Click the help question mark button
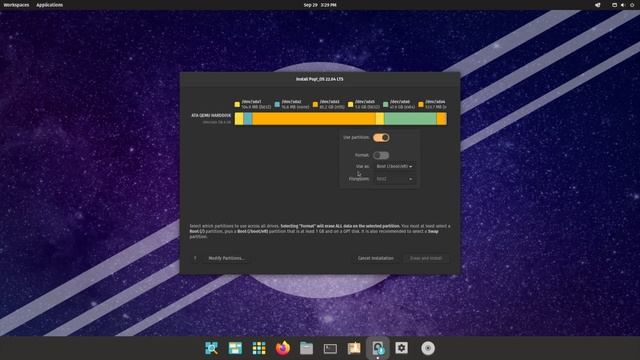This screenshot has height=360, width=640. coord(195,258)
